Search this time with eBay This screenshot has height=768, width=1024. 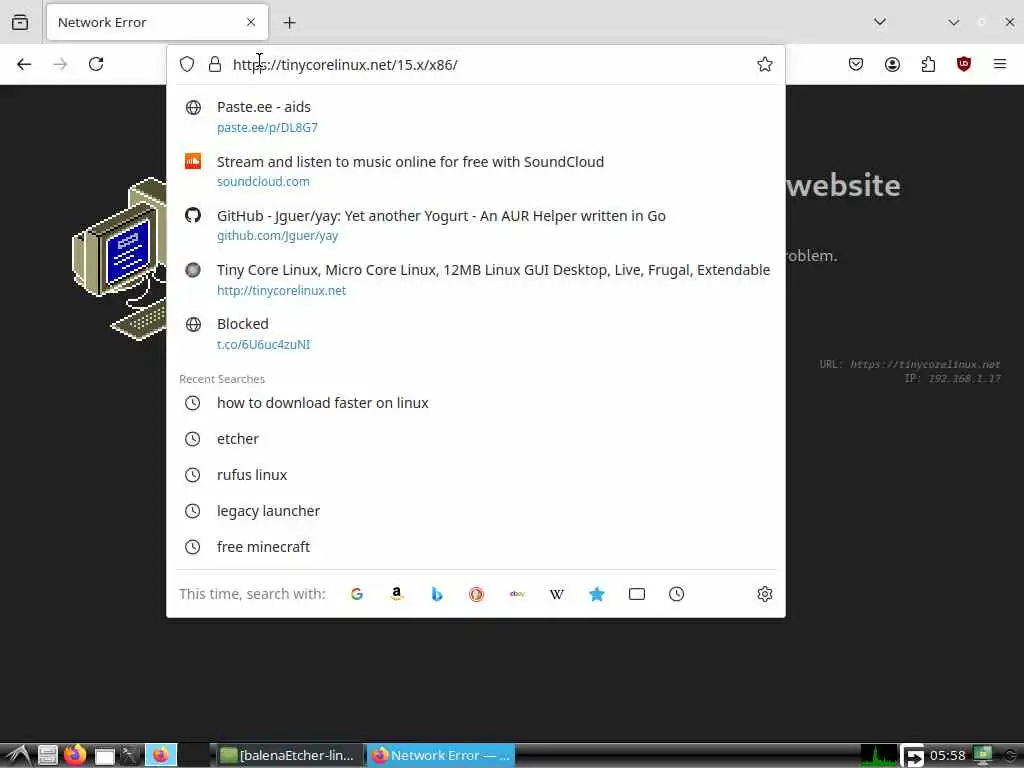click(517, 594)
